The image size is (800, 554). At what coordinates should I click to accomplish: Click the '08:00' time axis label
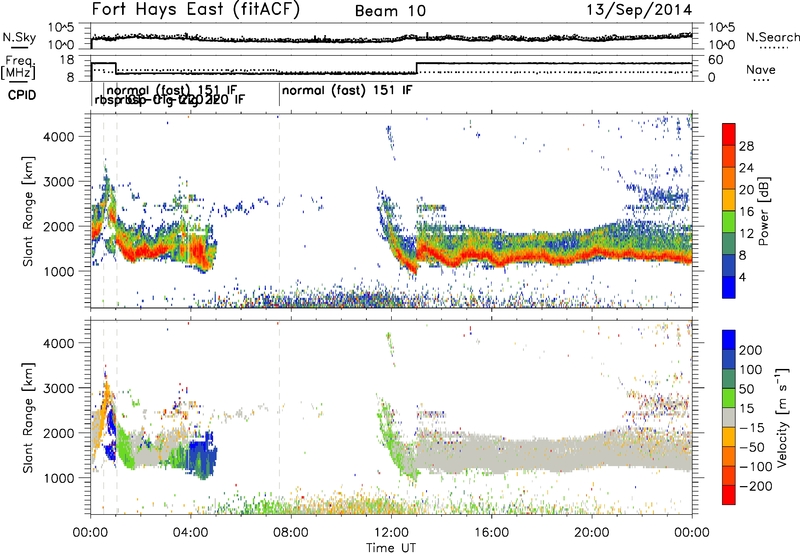pyautogui.click(x=291, y=533)
